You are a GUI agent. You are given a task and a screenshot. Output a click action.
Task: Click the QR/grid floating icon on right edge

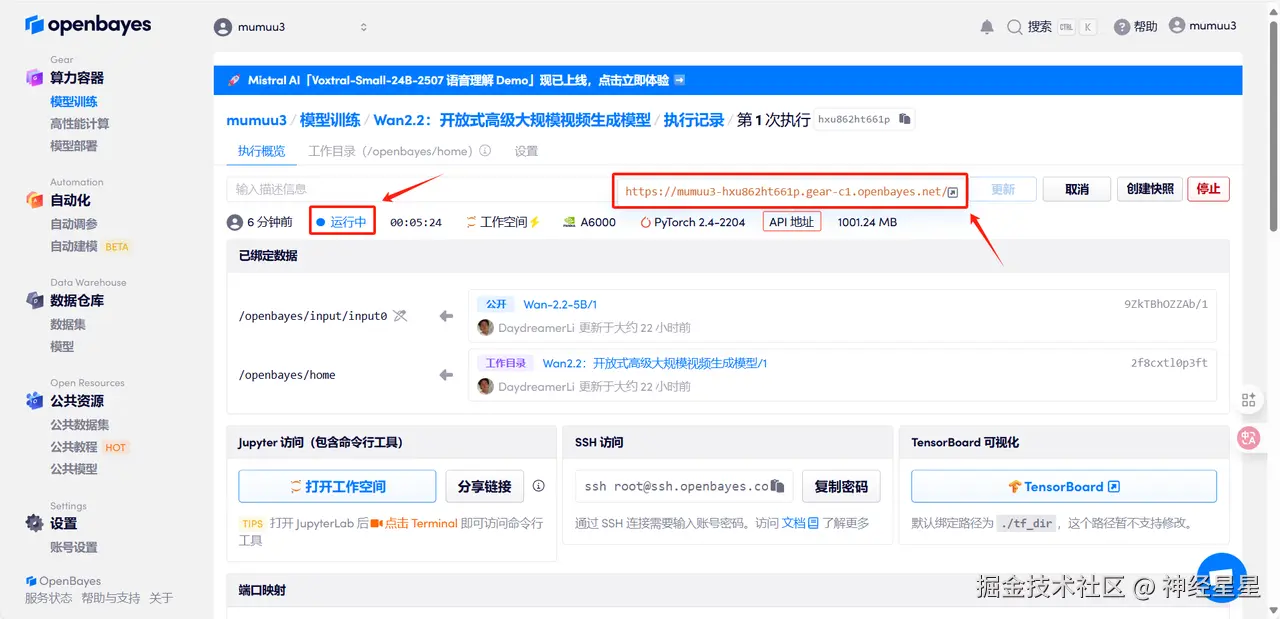[x=1248, y=399]
